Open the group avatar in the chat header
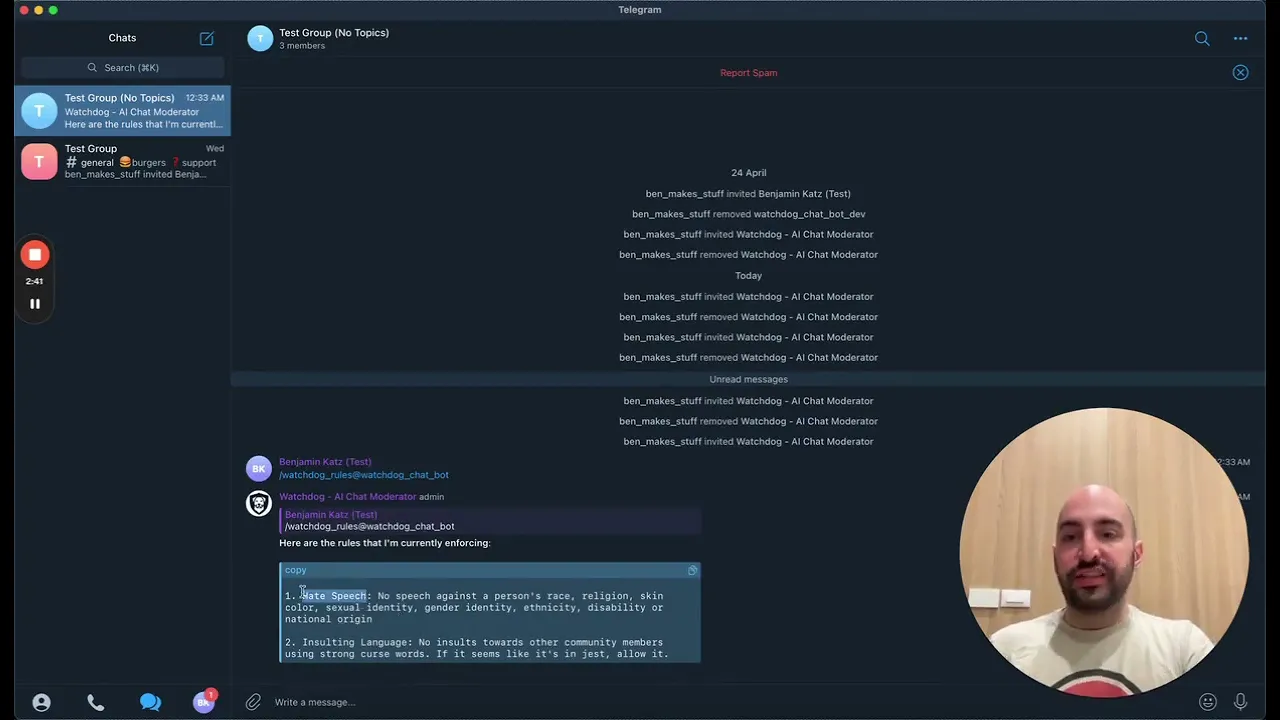This screenshot has height=720, width=1280. point(260,39)
